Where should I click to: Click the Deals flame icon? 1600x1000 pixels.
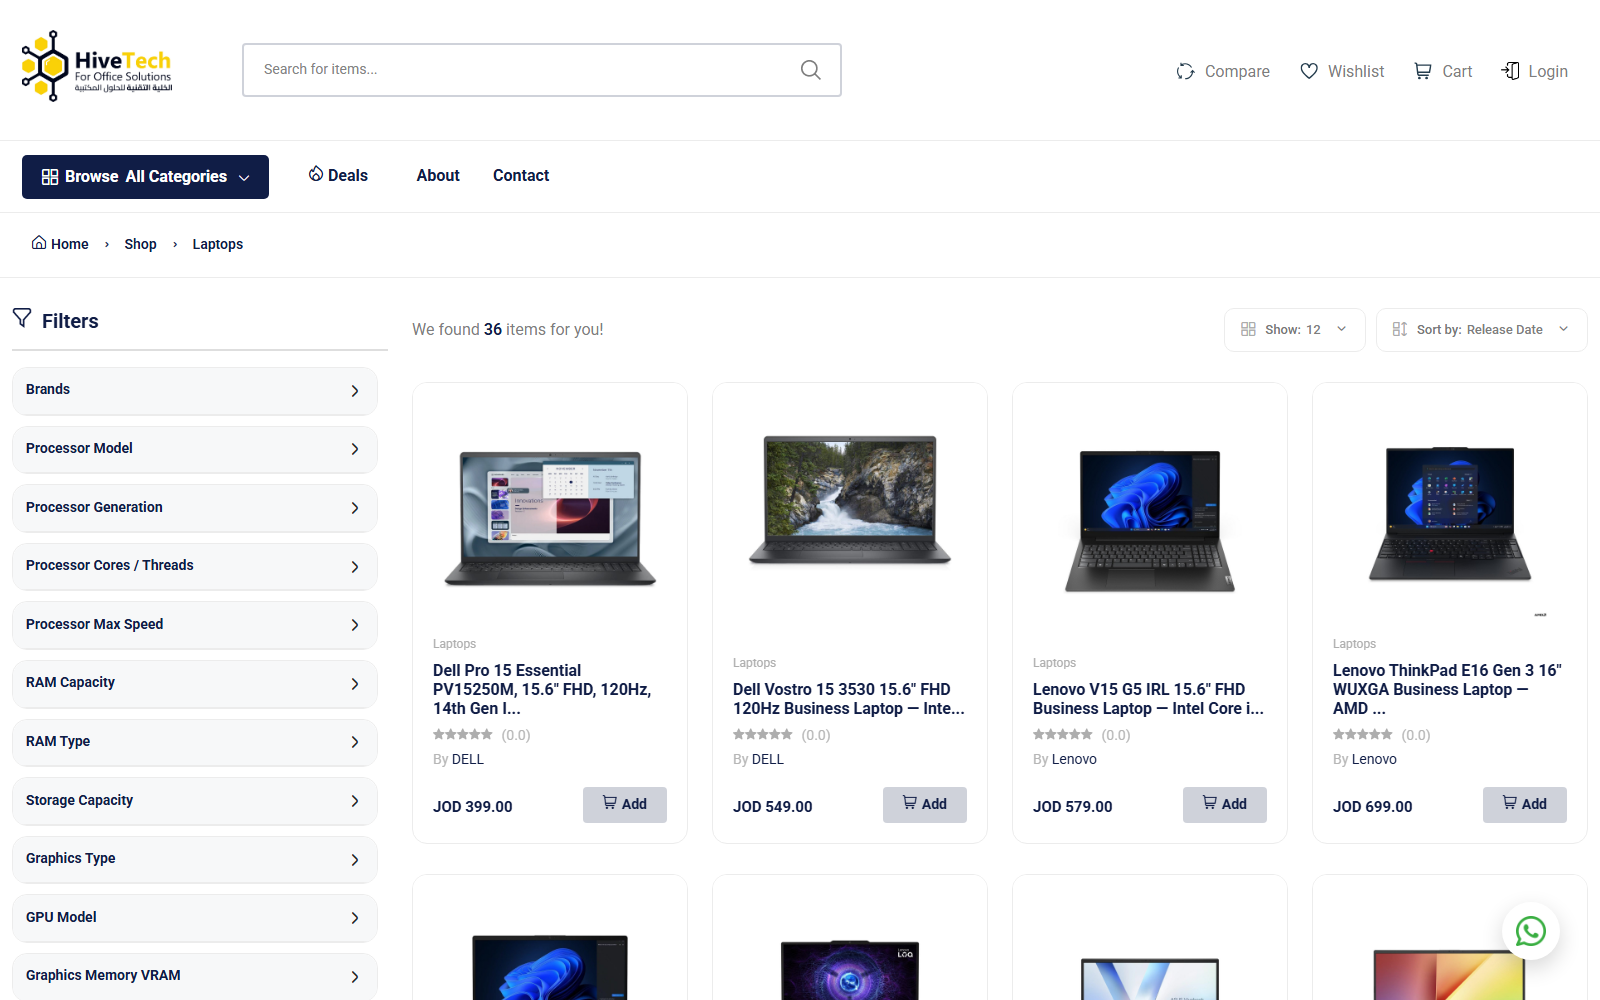(316, 174)
